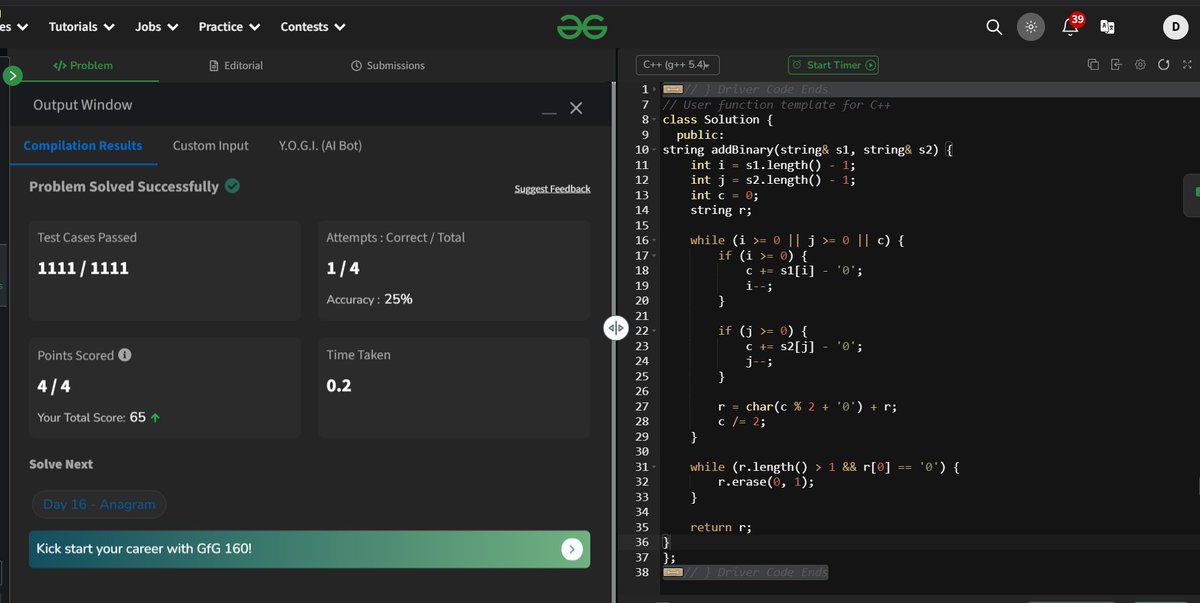Click line number 27 in gutter
The height and width of the screenshot is (603, 1200).
click(x=642, y=406)
